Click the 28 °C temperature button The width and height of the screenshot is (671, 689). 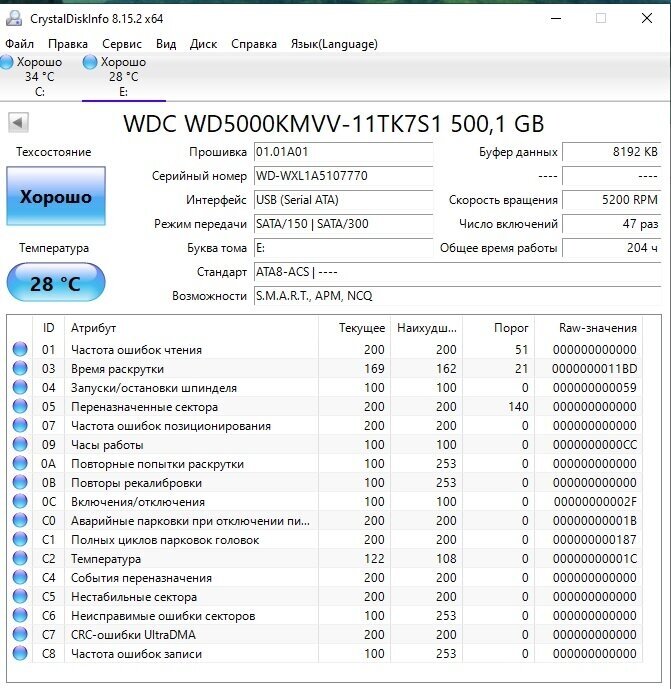coord(56,283)
